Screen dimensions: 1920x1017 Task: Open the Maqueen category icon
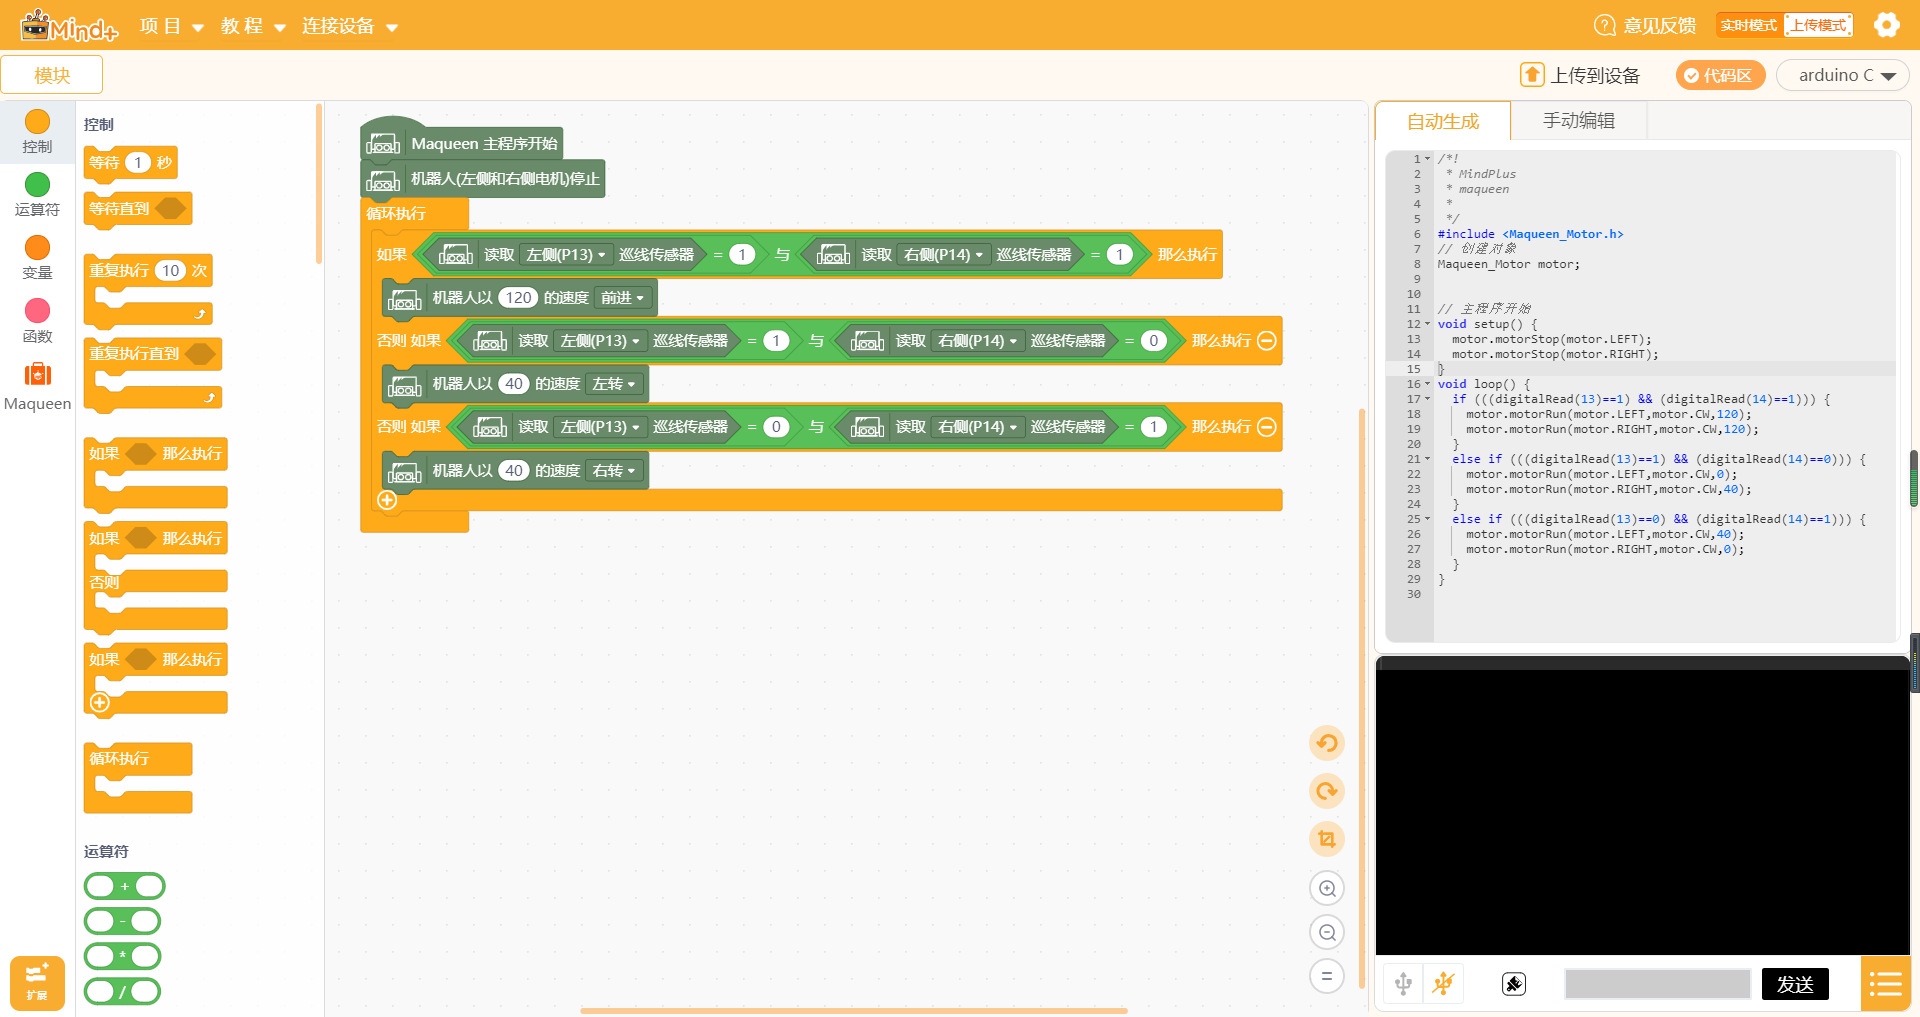pos(37,374)
